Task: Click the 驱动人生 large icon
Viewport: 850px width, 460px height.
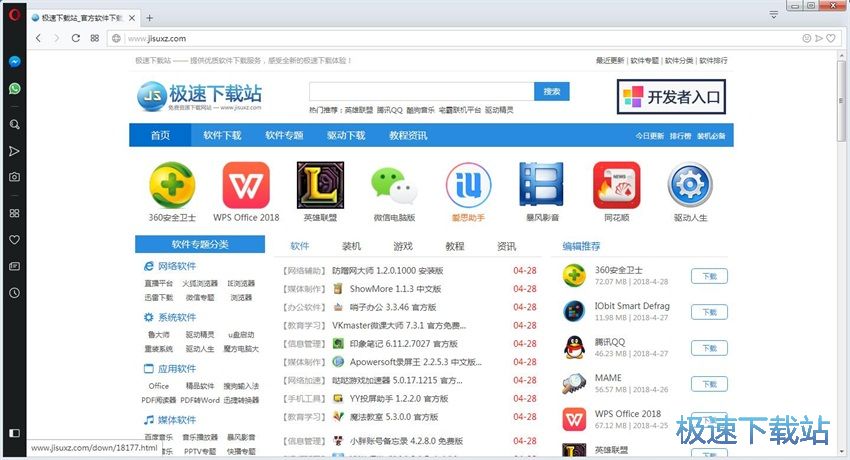Action: pyautogui.click(x=690, y=185)
